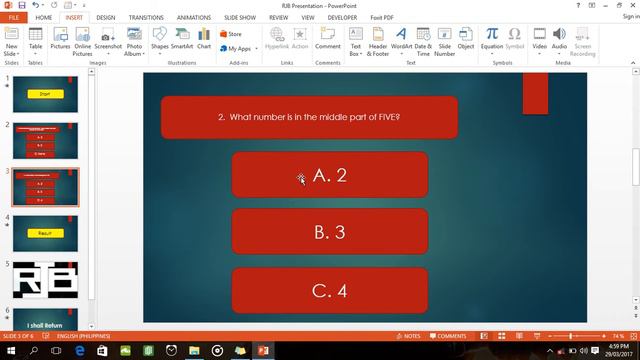Click English (Philippines) language indicator
The image size is (640, 360).
point(84,336)
